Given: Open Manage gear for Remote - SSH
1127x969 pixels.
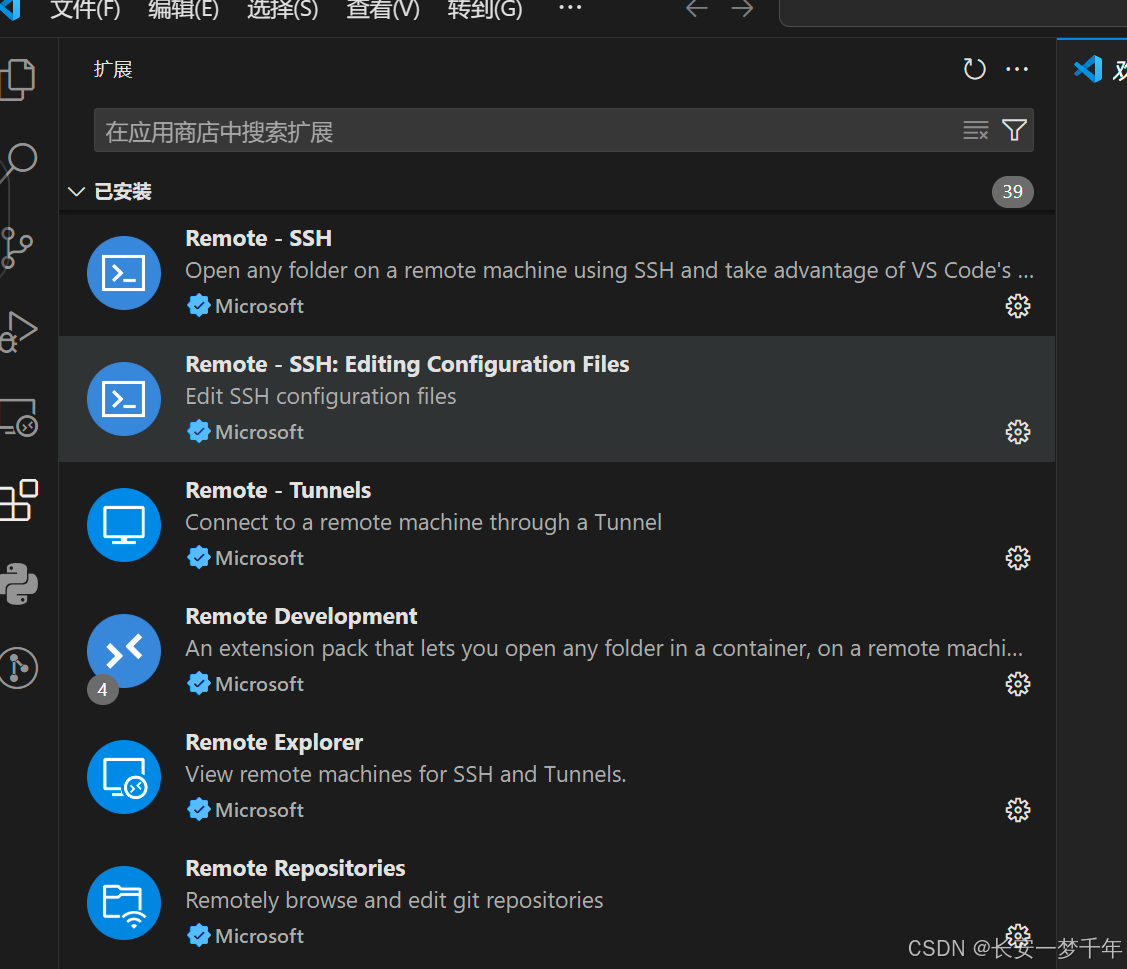Looking at the screenshot, I should pos(1017,306).
